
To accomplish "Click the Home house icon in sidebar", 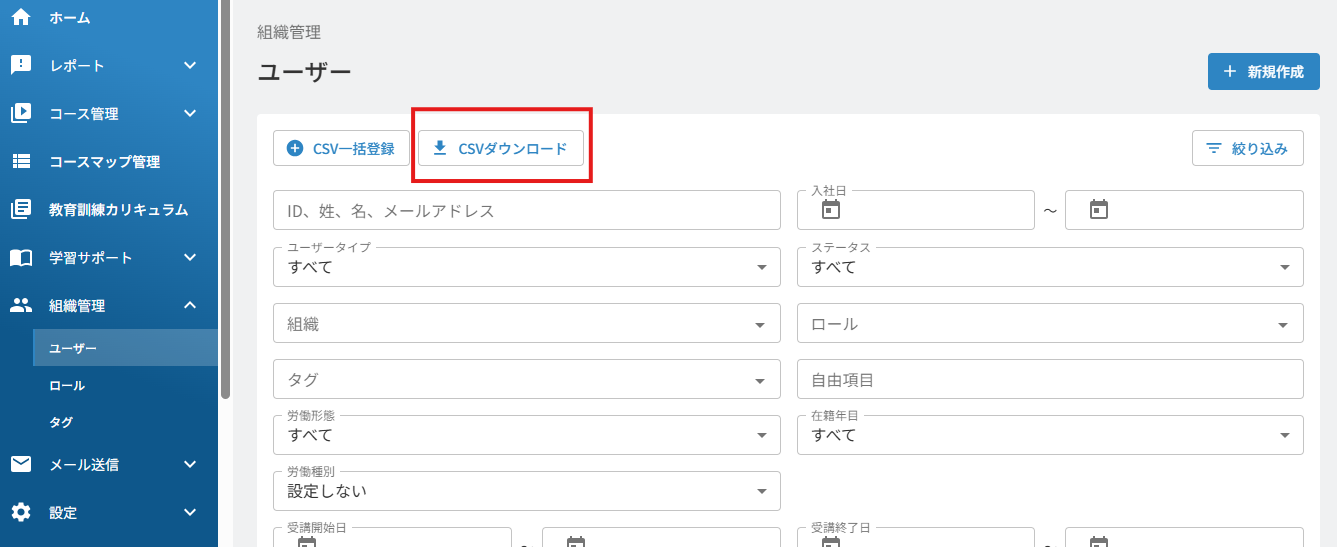I will click(21, 17).
